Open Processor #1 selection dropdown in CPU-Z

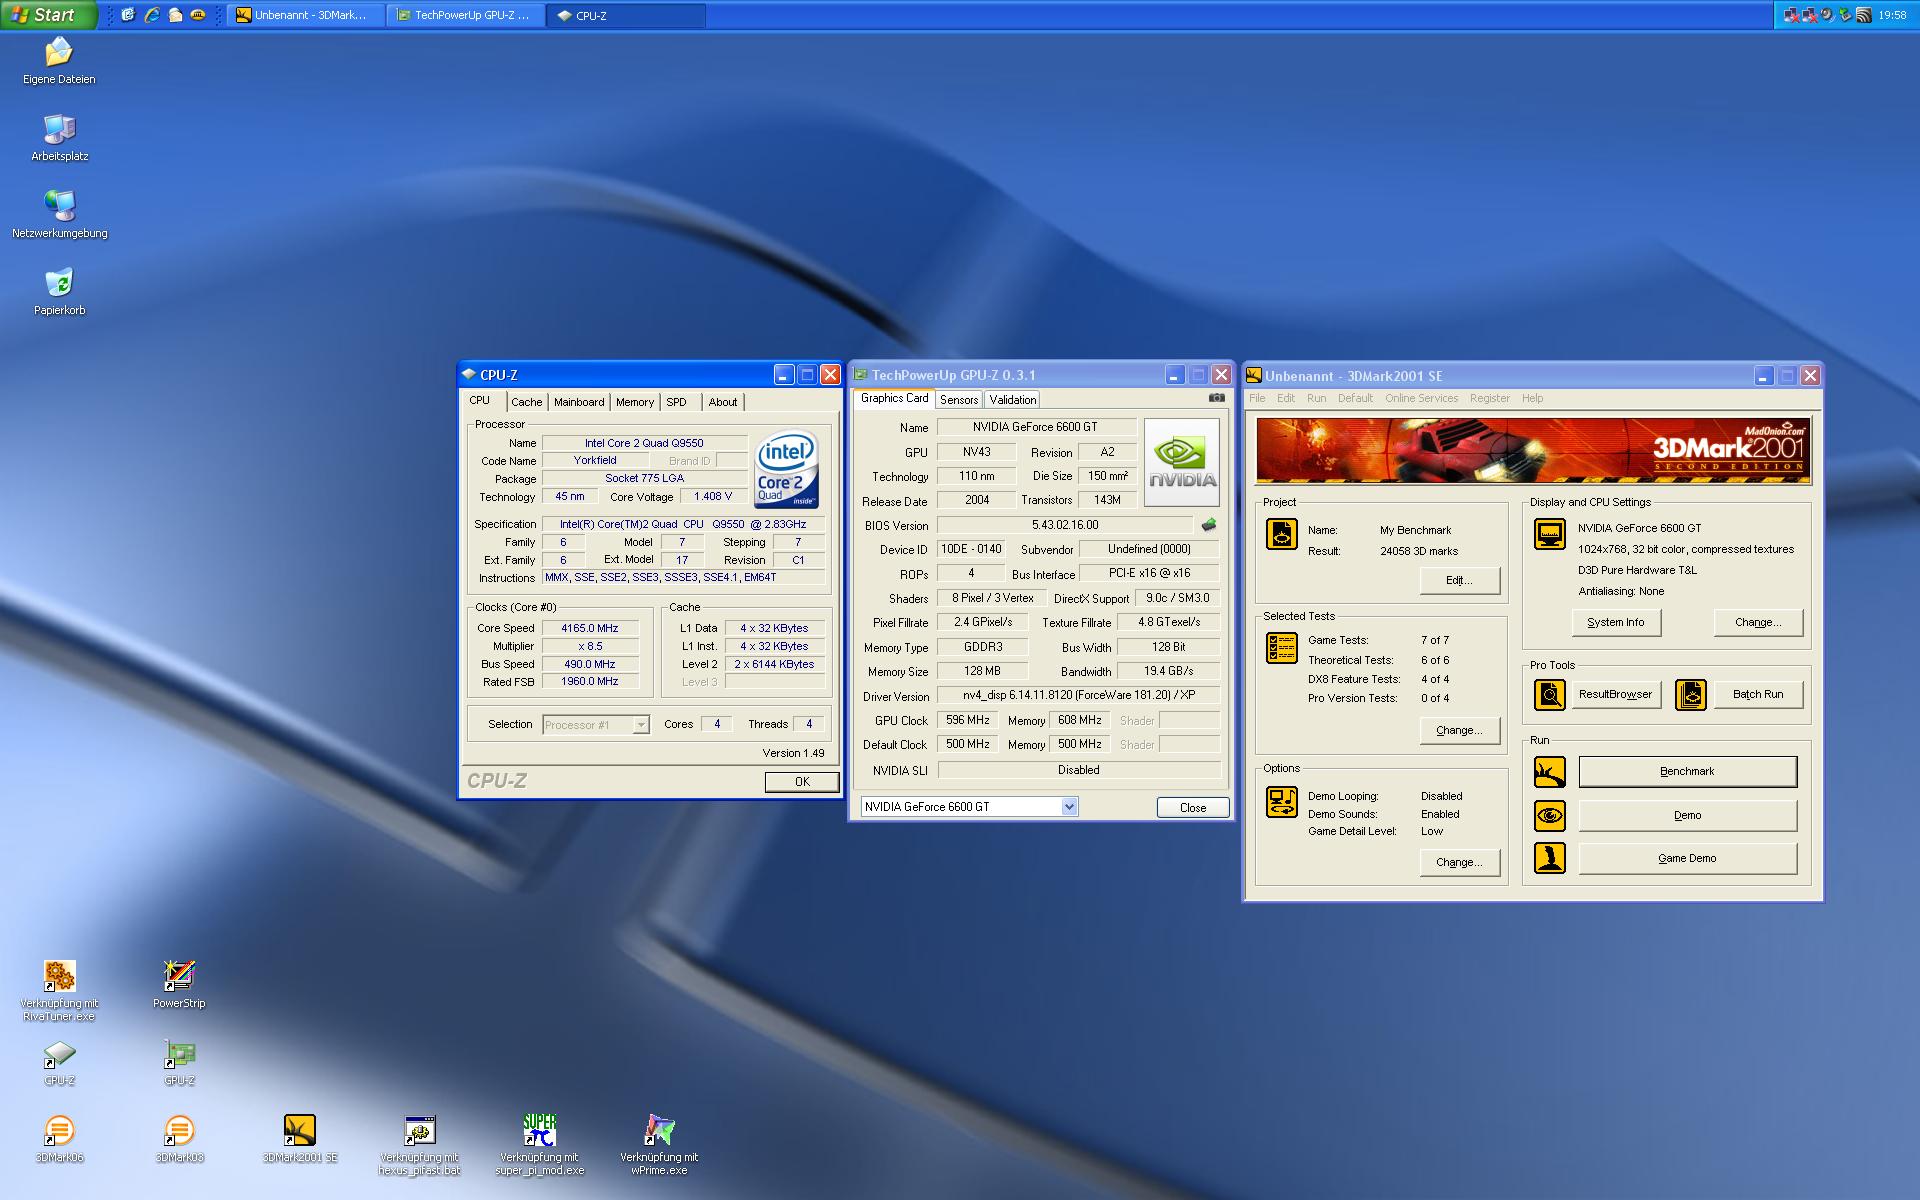coord(596,725)
